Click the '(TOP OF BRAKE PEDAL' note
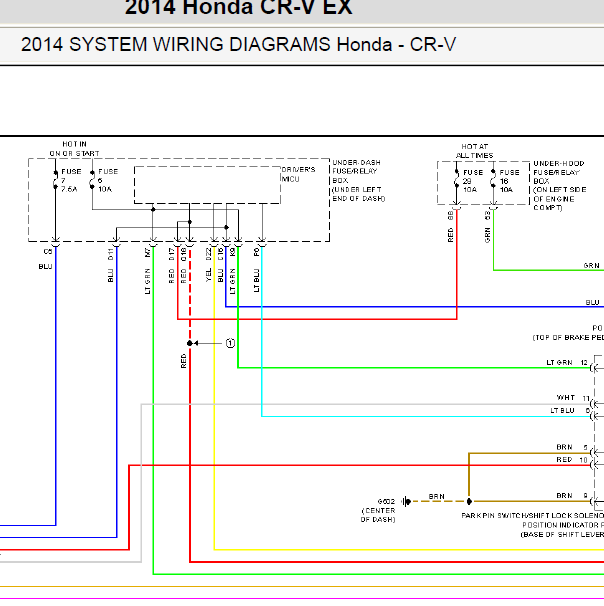The width and height of the screenshot is (604, 606). [x=568, y=338]
